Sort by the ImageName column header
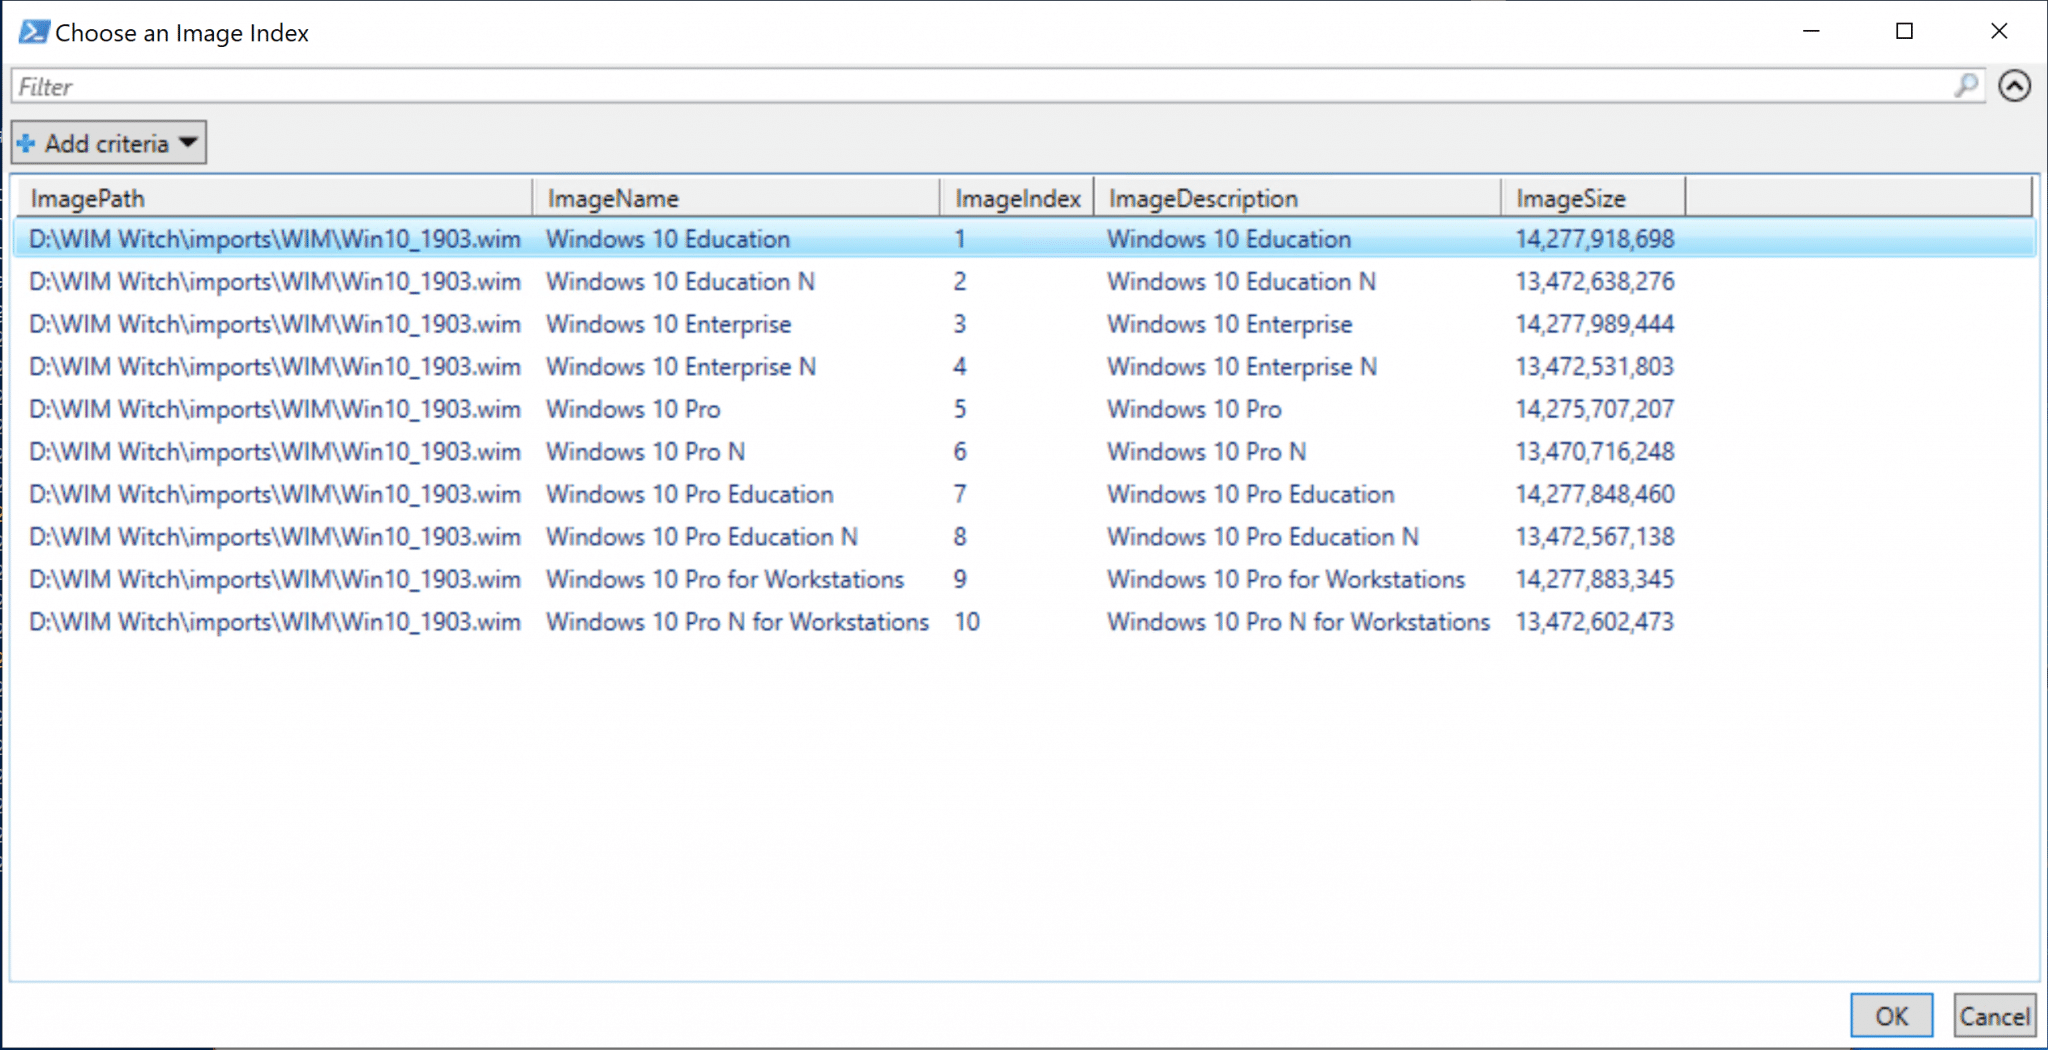Image resolution: width=2048 pixels, height=1050 pixels. click(x=613, y=197)
